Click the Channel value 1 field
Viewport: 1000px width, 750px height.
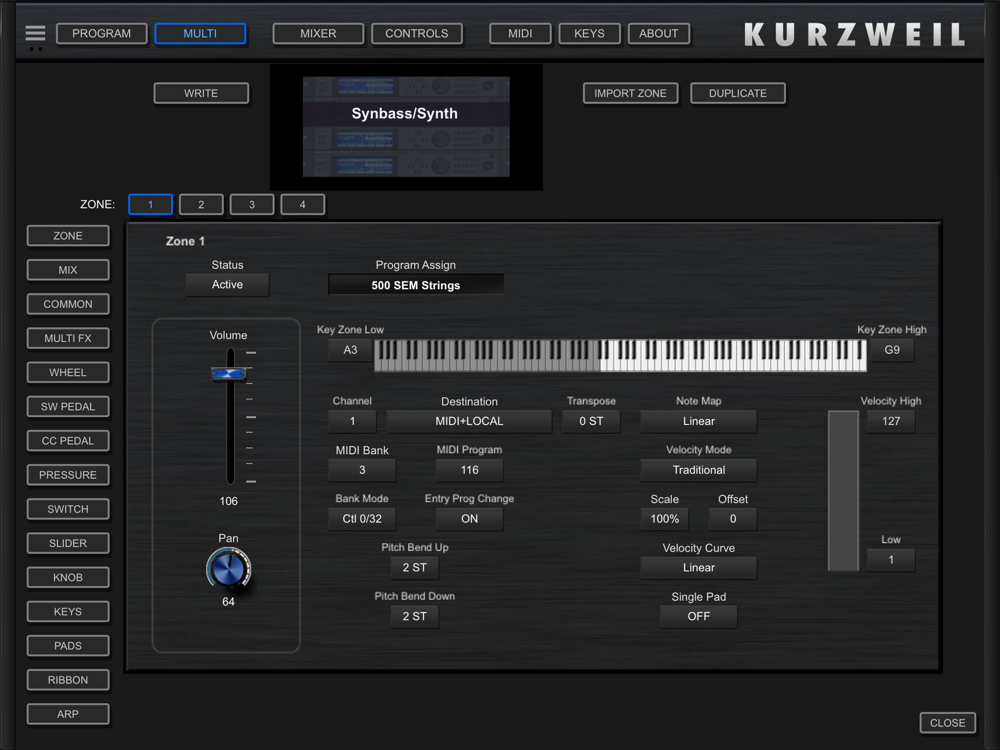(x=352, y=421)
